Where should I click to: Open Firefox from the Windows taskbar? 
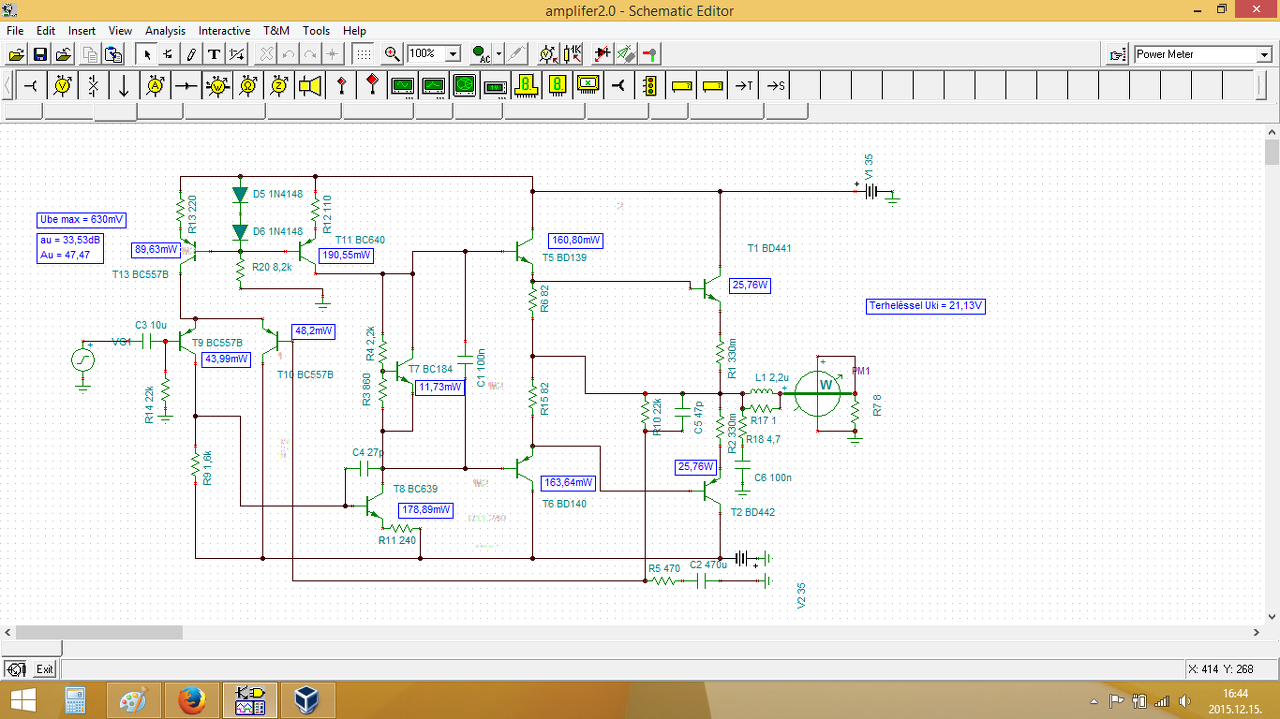(192, 700)
